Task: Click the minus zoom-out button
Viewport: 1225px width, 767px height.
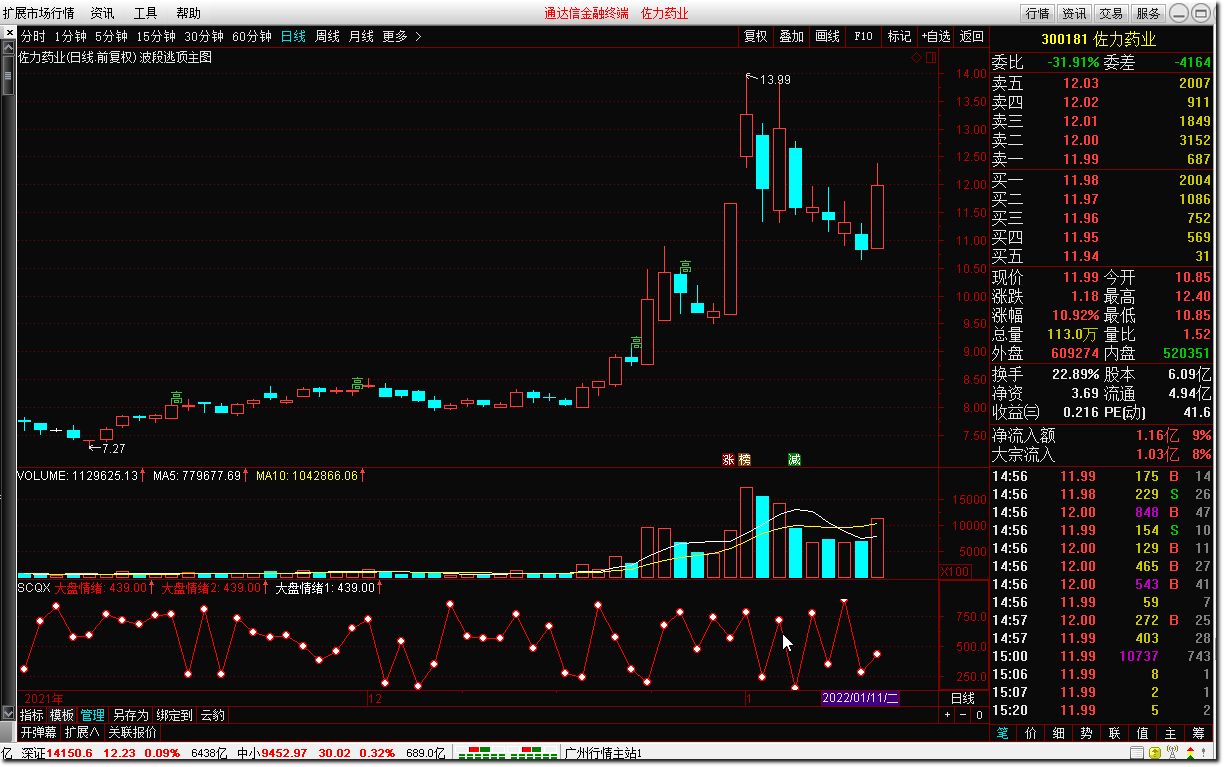Action: (963, 715)
